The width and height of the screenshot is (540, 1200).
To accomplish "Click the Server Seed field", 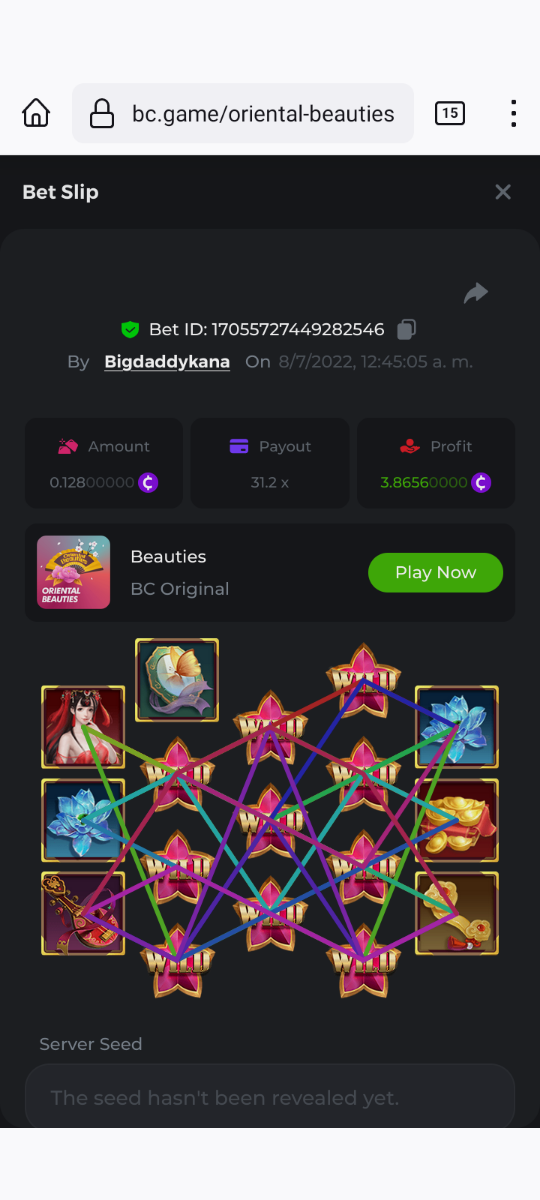I will coord(270,1097).
